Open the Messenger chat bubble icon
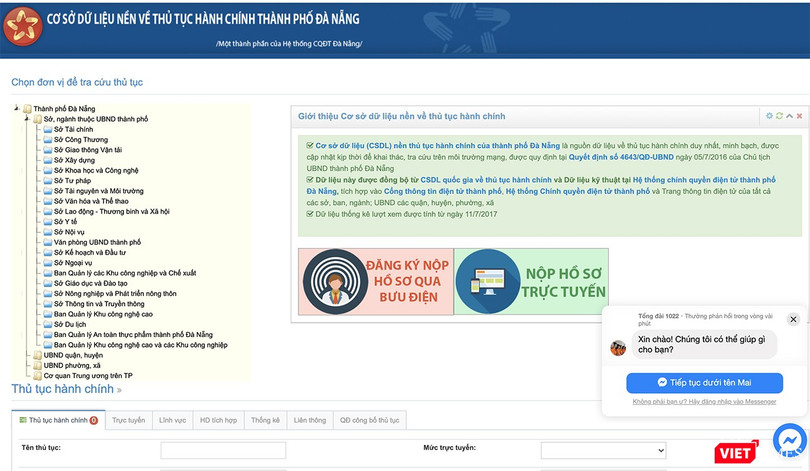 [789, 441]
